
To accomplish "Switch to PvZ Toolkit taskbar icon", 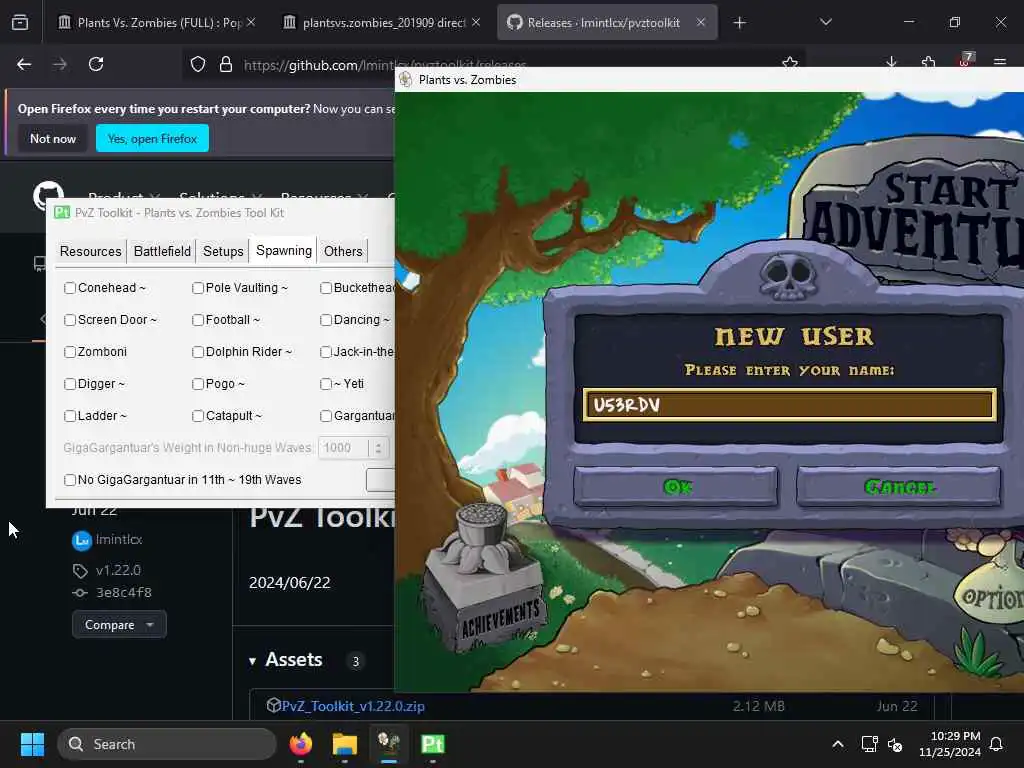I will click(432, 744).
